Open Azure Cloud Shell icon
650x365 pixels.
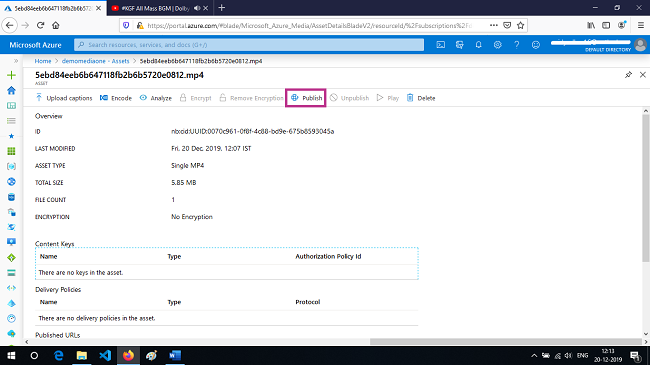click(441, 45)
